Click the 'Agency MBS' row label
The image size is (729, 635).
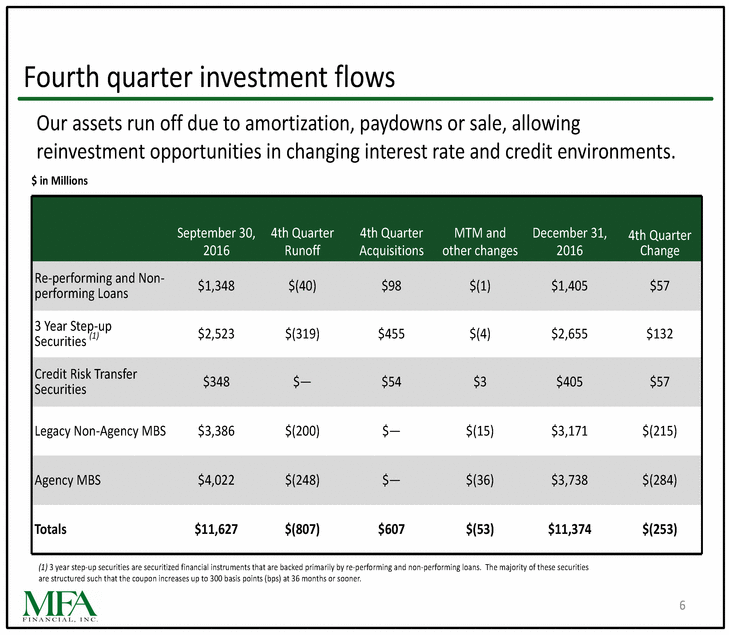[67, 480]
